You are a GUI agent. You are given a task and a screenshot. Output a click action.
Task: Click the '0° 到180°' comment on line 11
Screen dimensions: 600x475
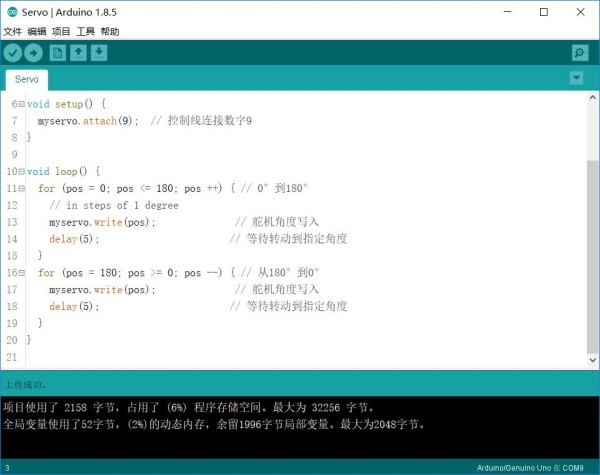click(x=282, y=188)
